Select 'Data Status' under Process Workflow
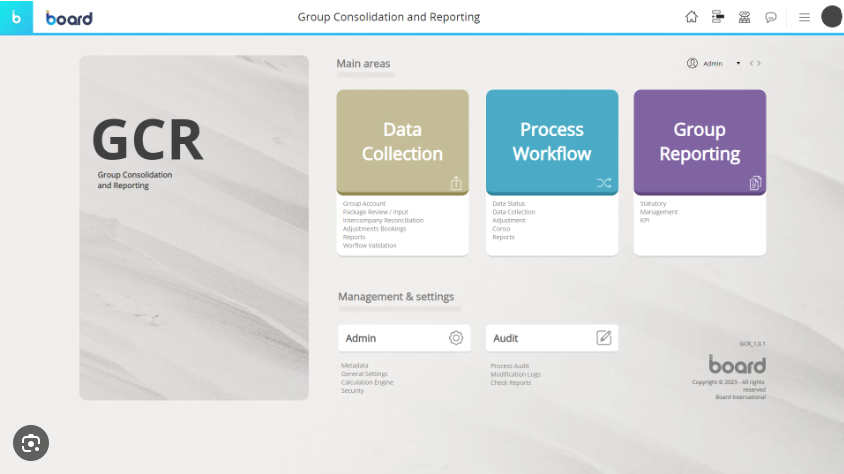 (x=508, y=203)
